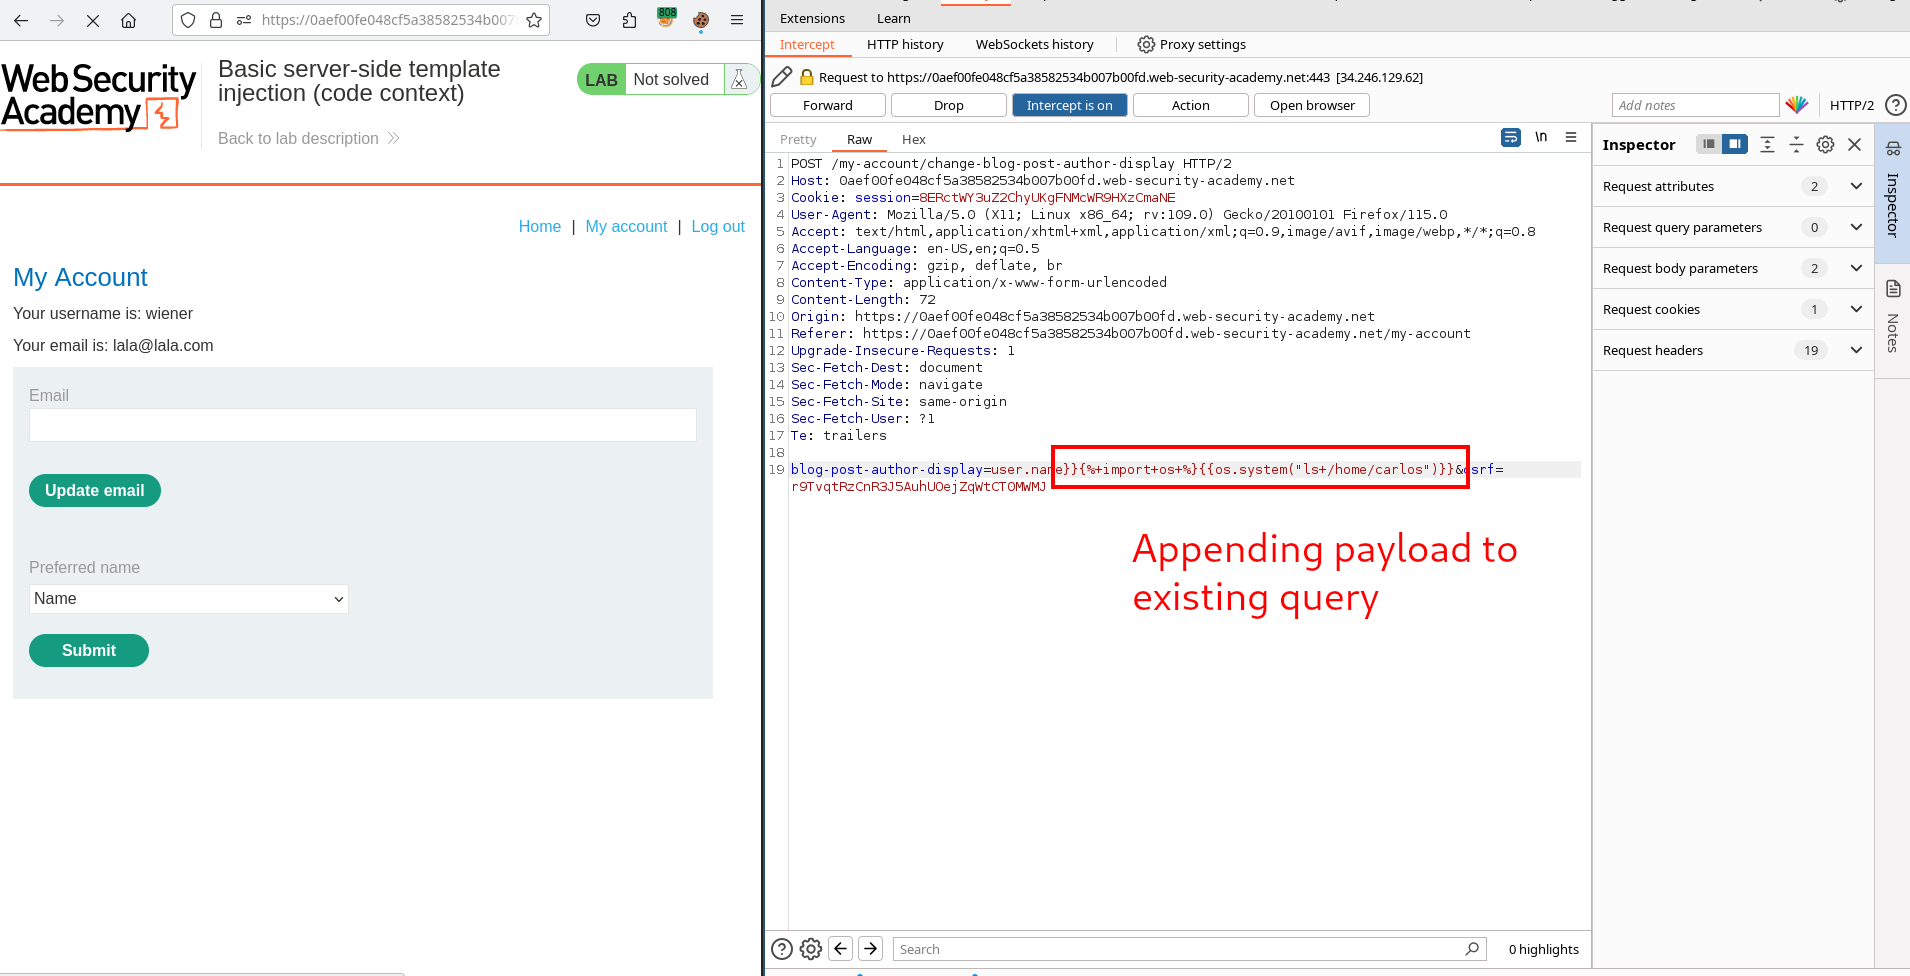Viewport: 1910px width, 976px height.
Task: Toggle word wrap in message editor
Action: click(x=1511, y=138)
